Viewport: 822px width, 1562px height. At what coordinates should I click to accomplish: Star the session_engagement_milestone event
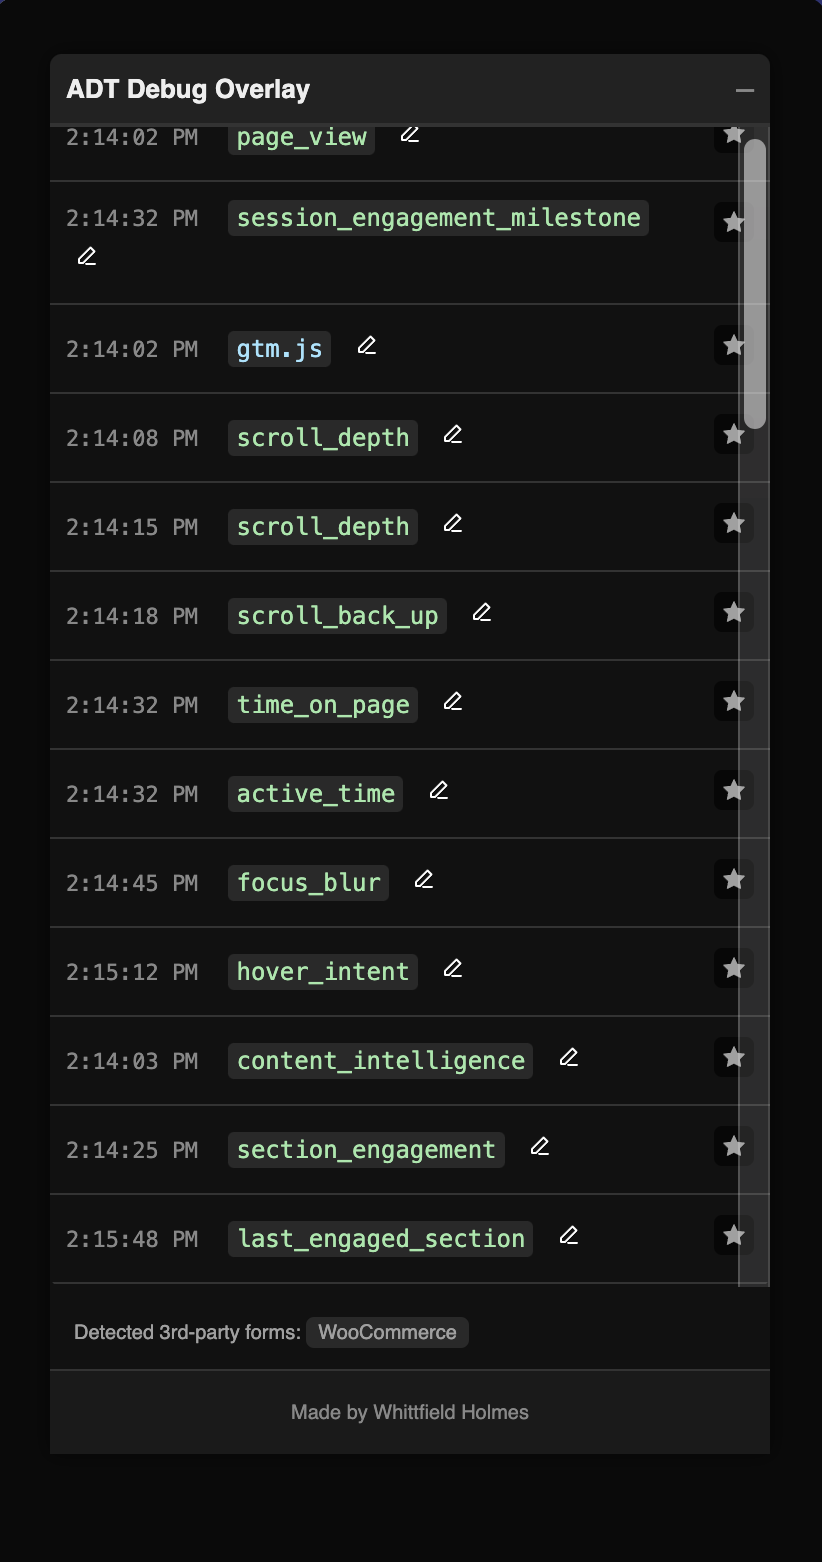[734, 222]
